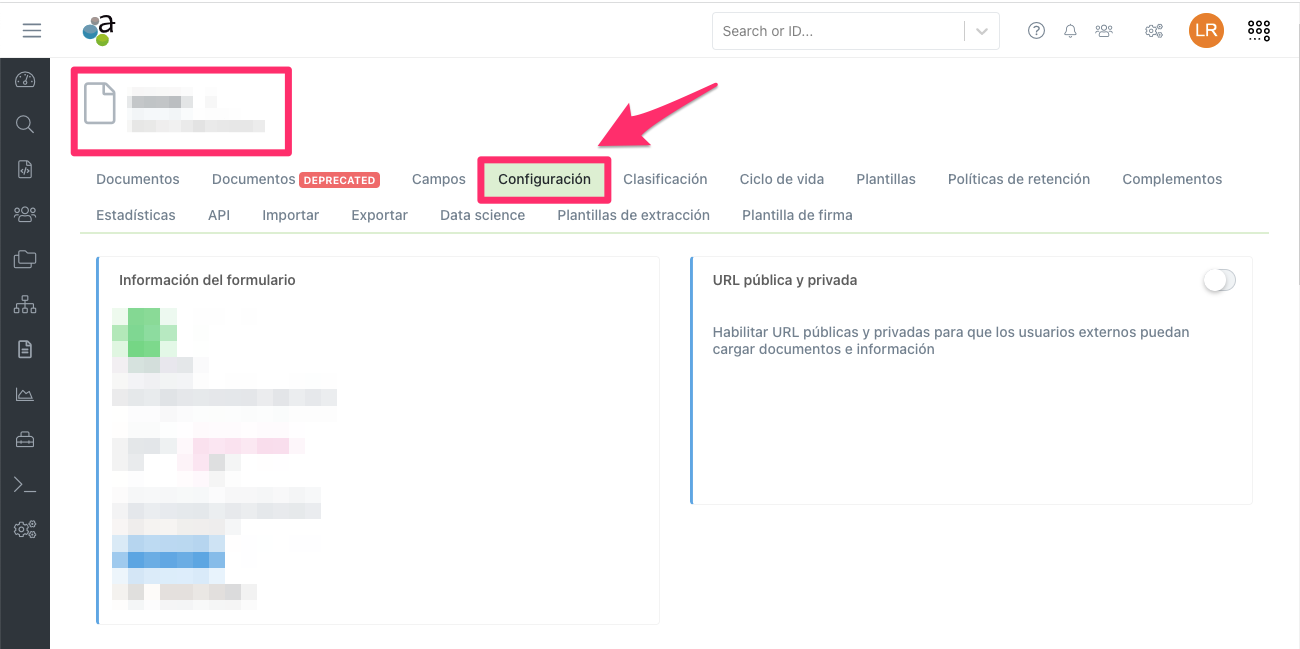Image resolution: width=1300 pixels, height=649 pixels.
Task: Open the users group icon in sidebar
Action: 24,214
